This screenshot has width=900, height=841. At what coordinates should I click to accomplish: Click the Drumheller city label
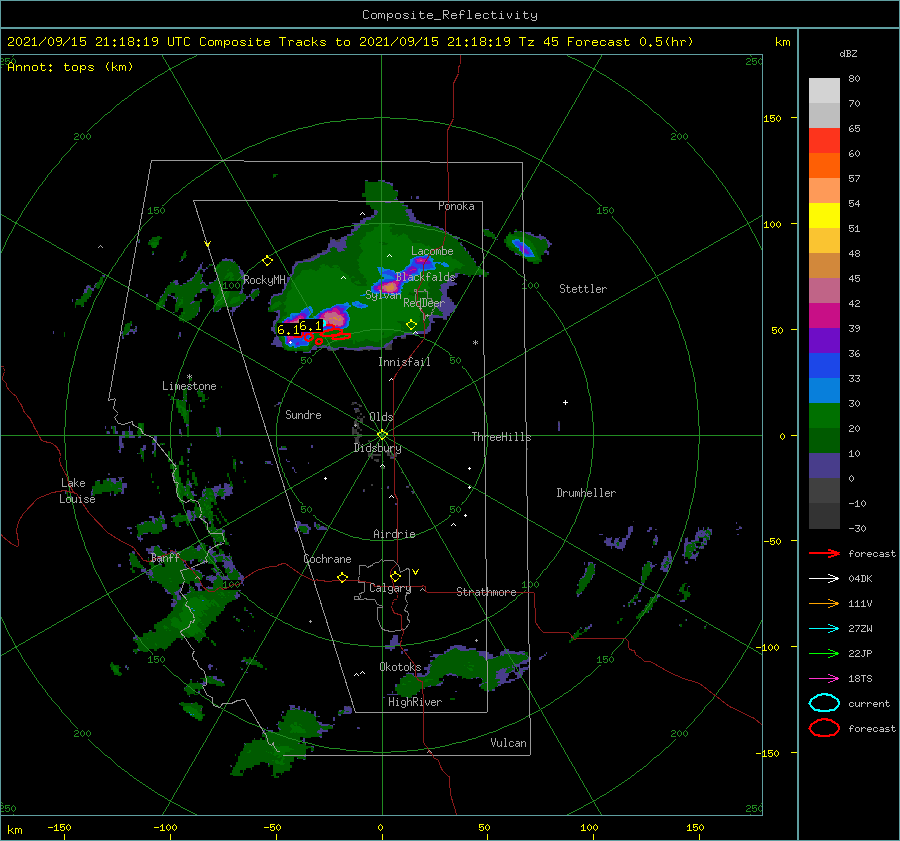(586, 493)
